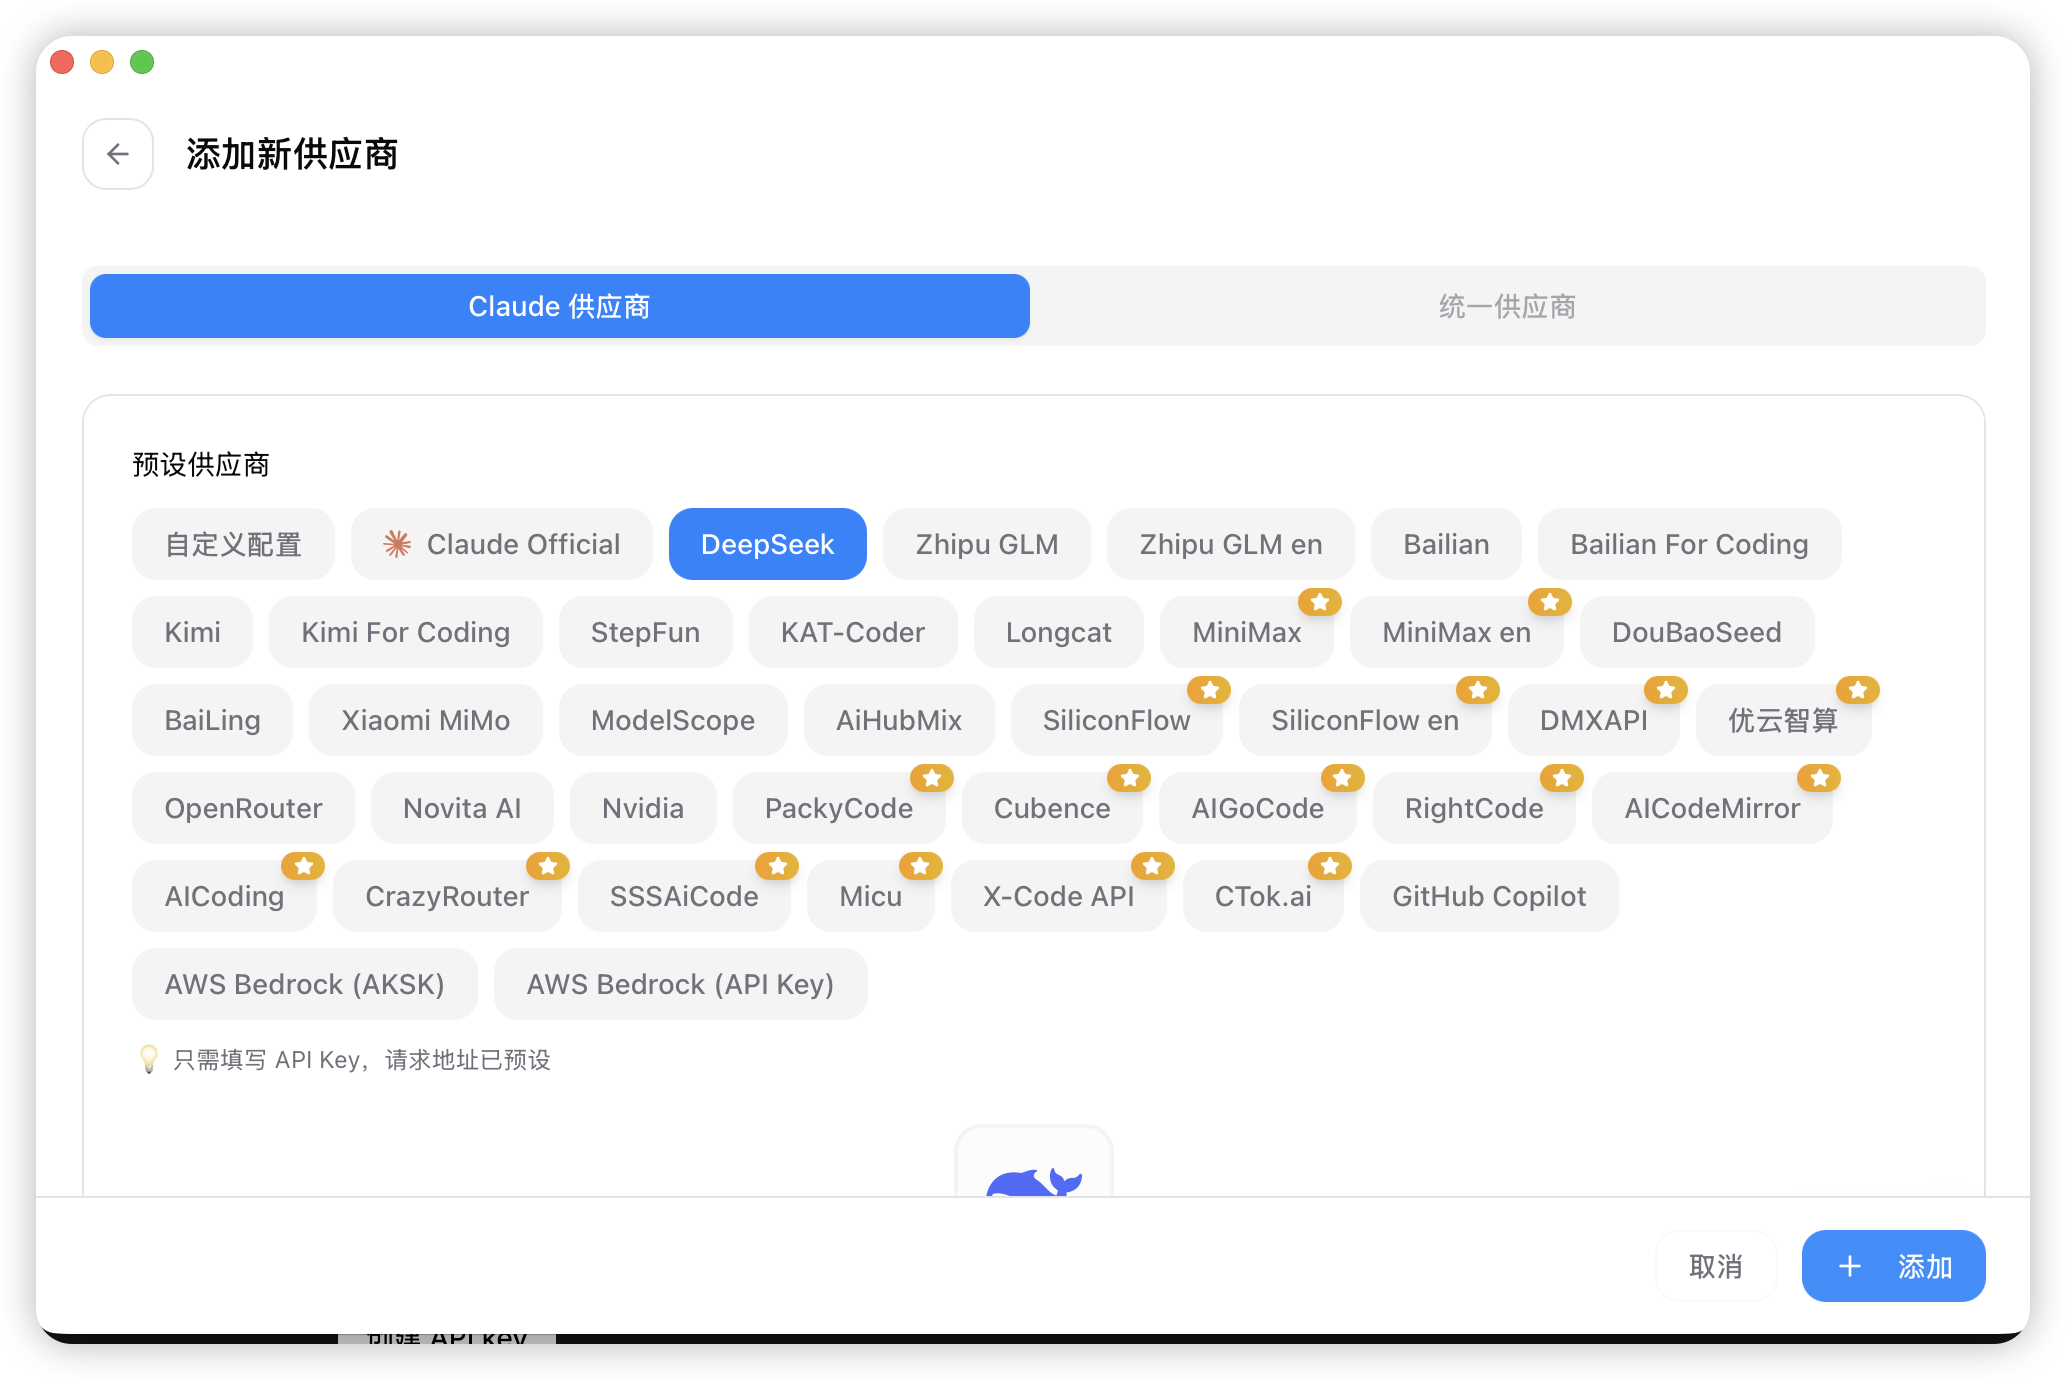The image size is (2066, 1380).
Task: Select the Claude Official preset
Action: pyautogui.click(x=502, y=544)
